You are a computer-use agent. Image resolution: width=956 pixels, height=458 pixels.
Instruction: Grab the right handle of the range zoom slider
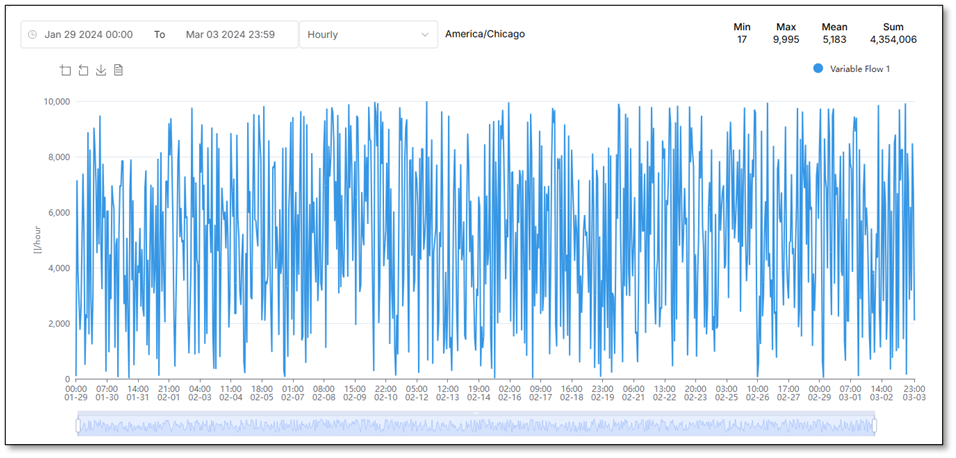pos(874,425)
